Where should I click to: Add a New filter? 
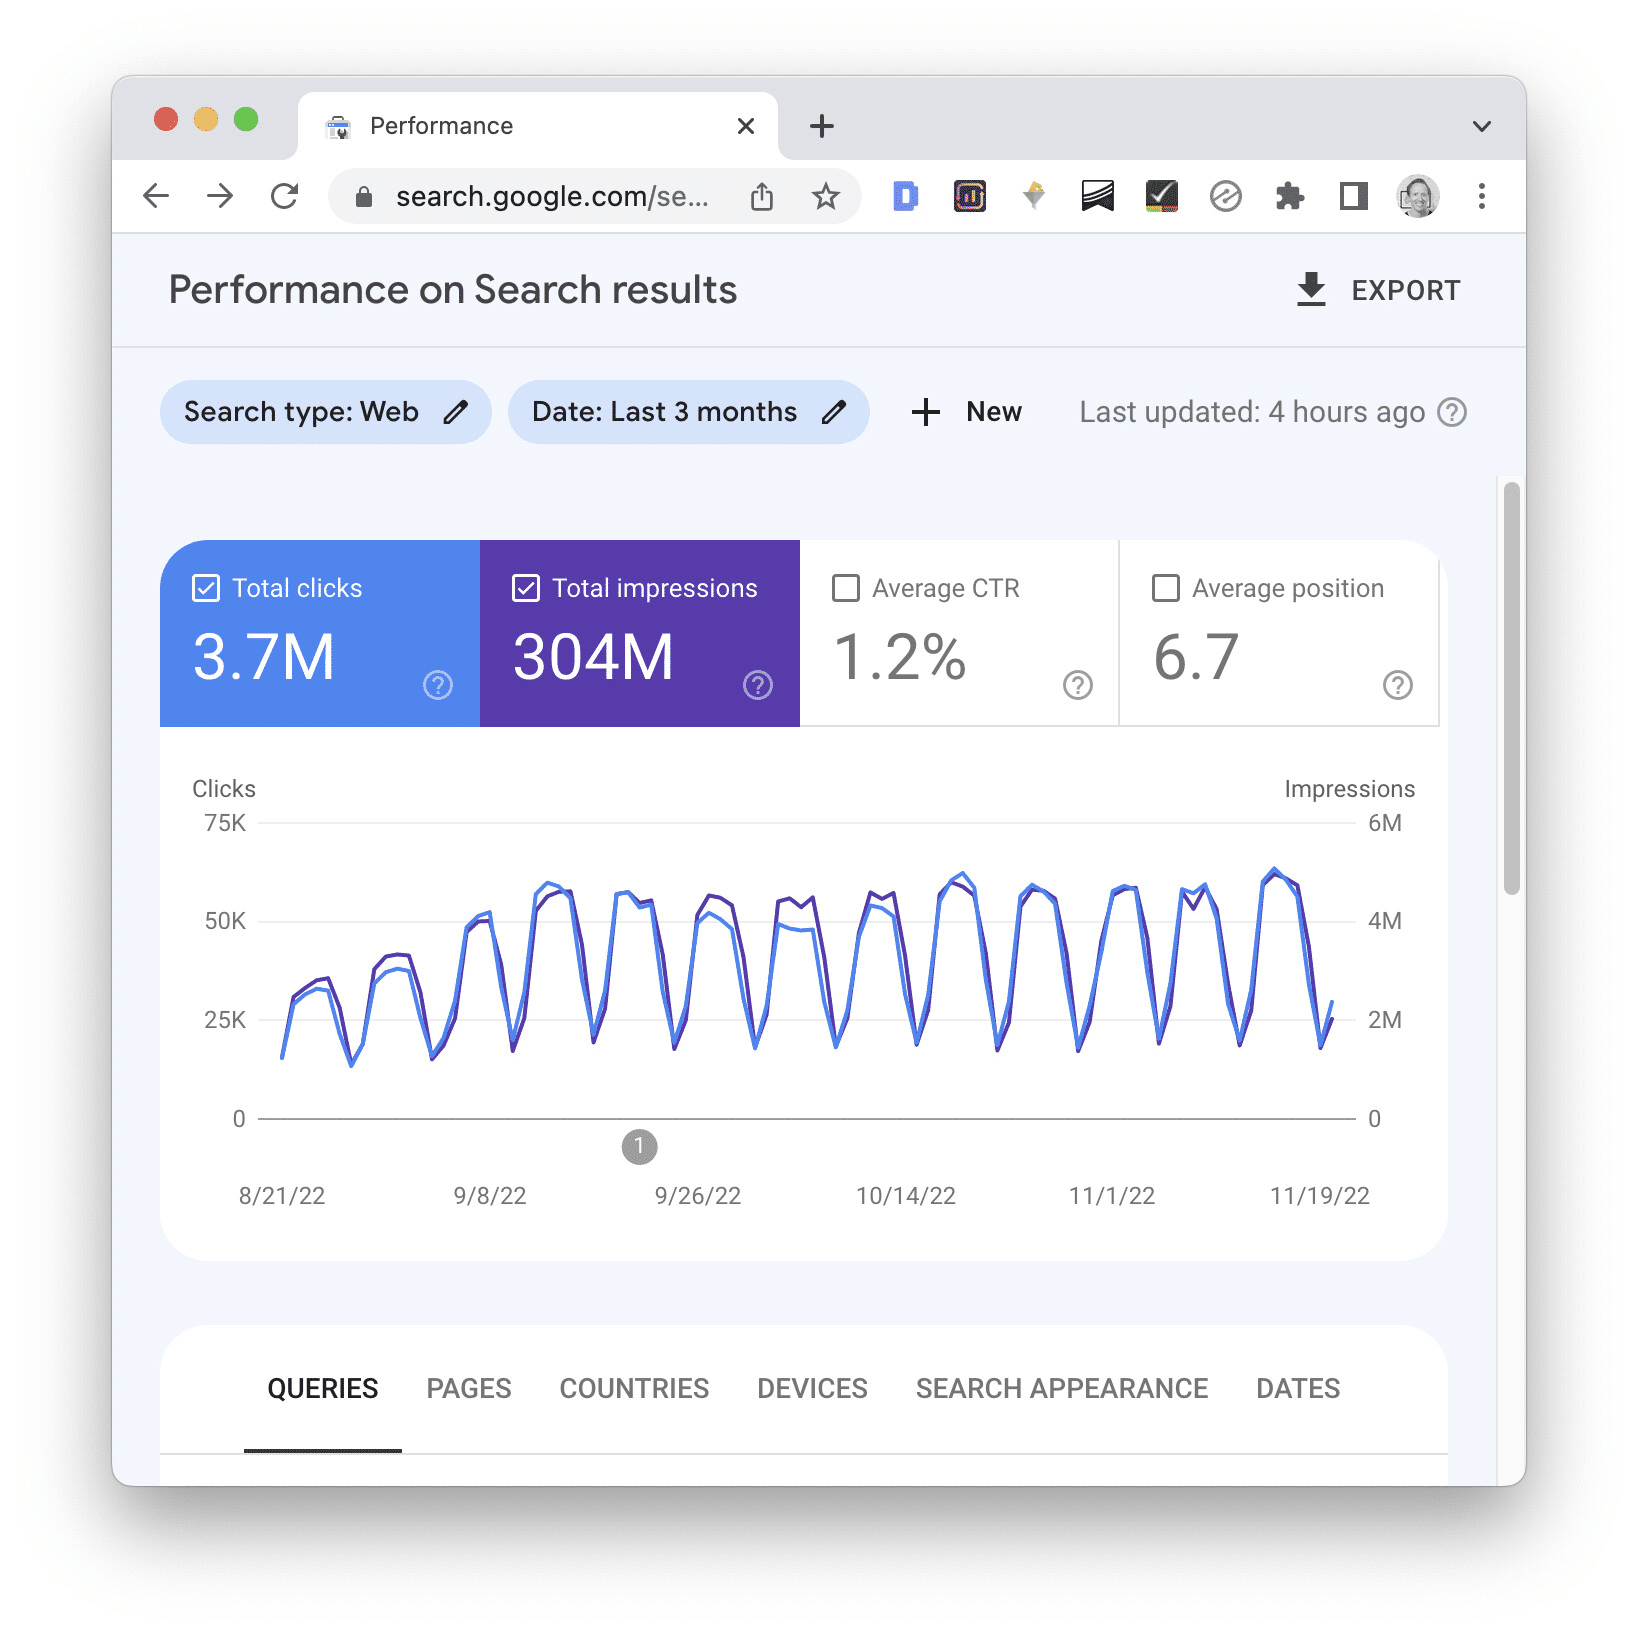pos(967,412)
